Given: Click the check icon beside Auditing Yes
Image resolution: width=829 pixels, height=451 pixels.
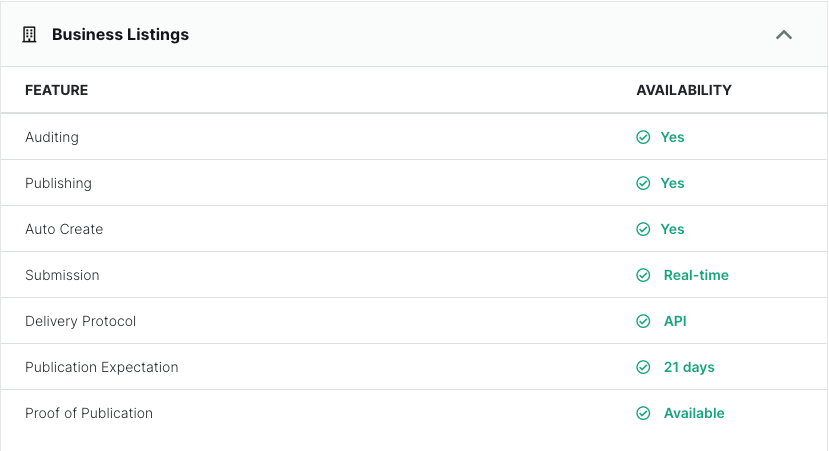Looking at the screenshot, I should 643,137.
